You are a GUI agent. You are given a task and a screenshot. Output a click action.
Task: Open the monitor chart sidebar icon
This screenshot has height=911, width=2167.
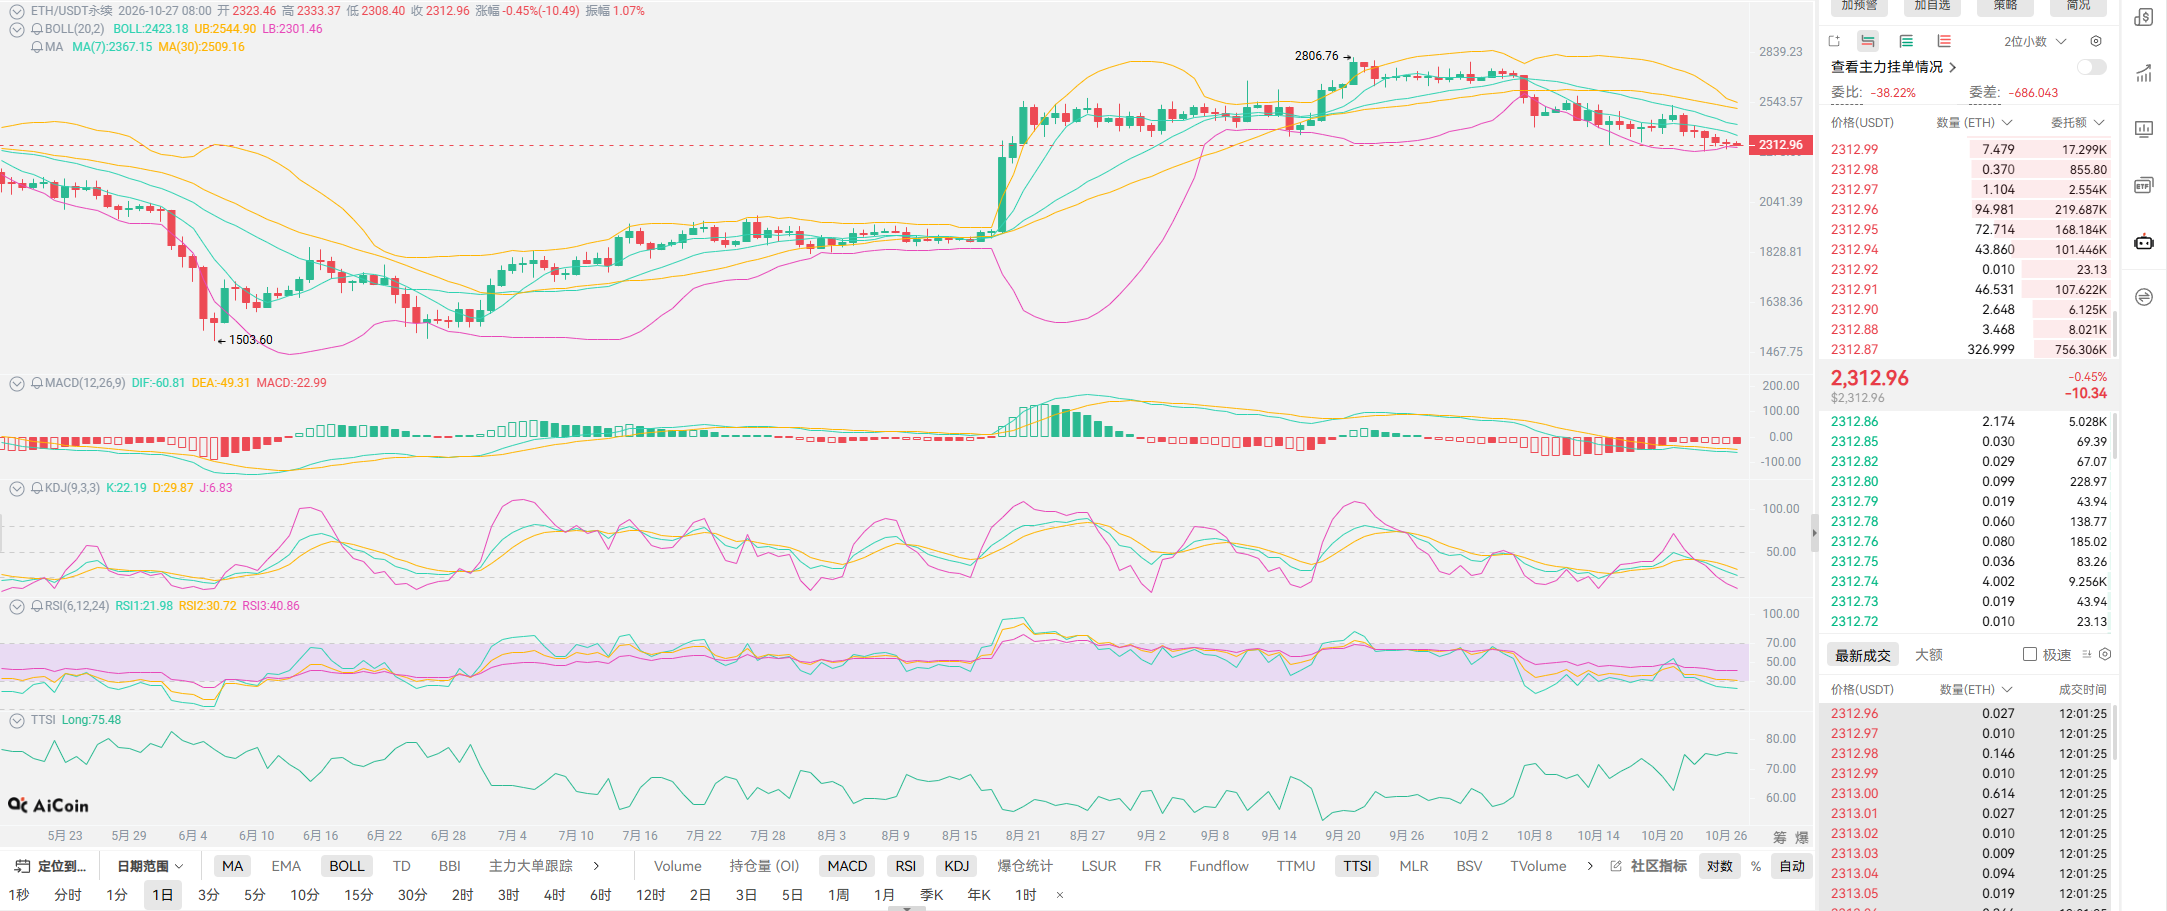2144,129
